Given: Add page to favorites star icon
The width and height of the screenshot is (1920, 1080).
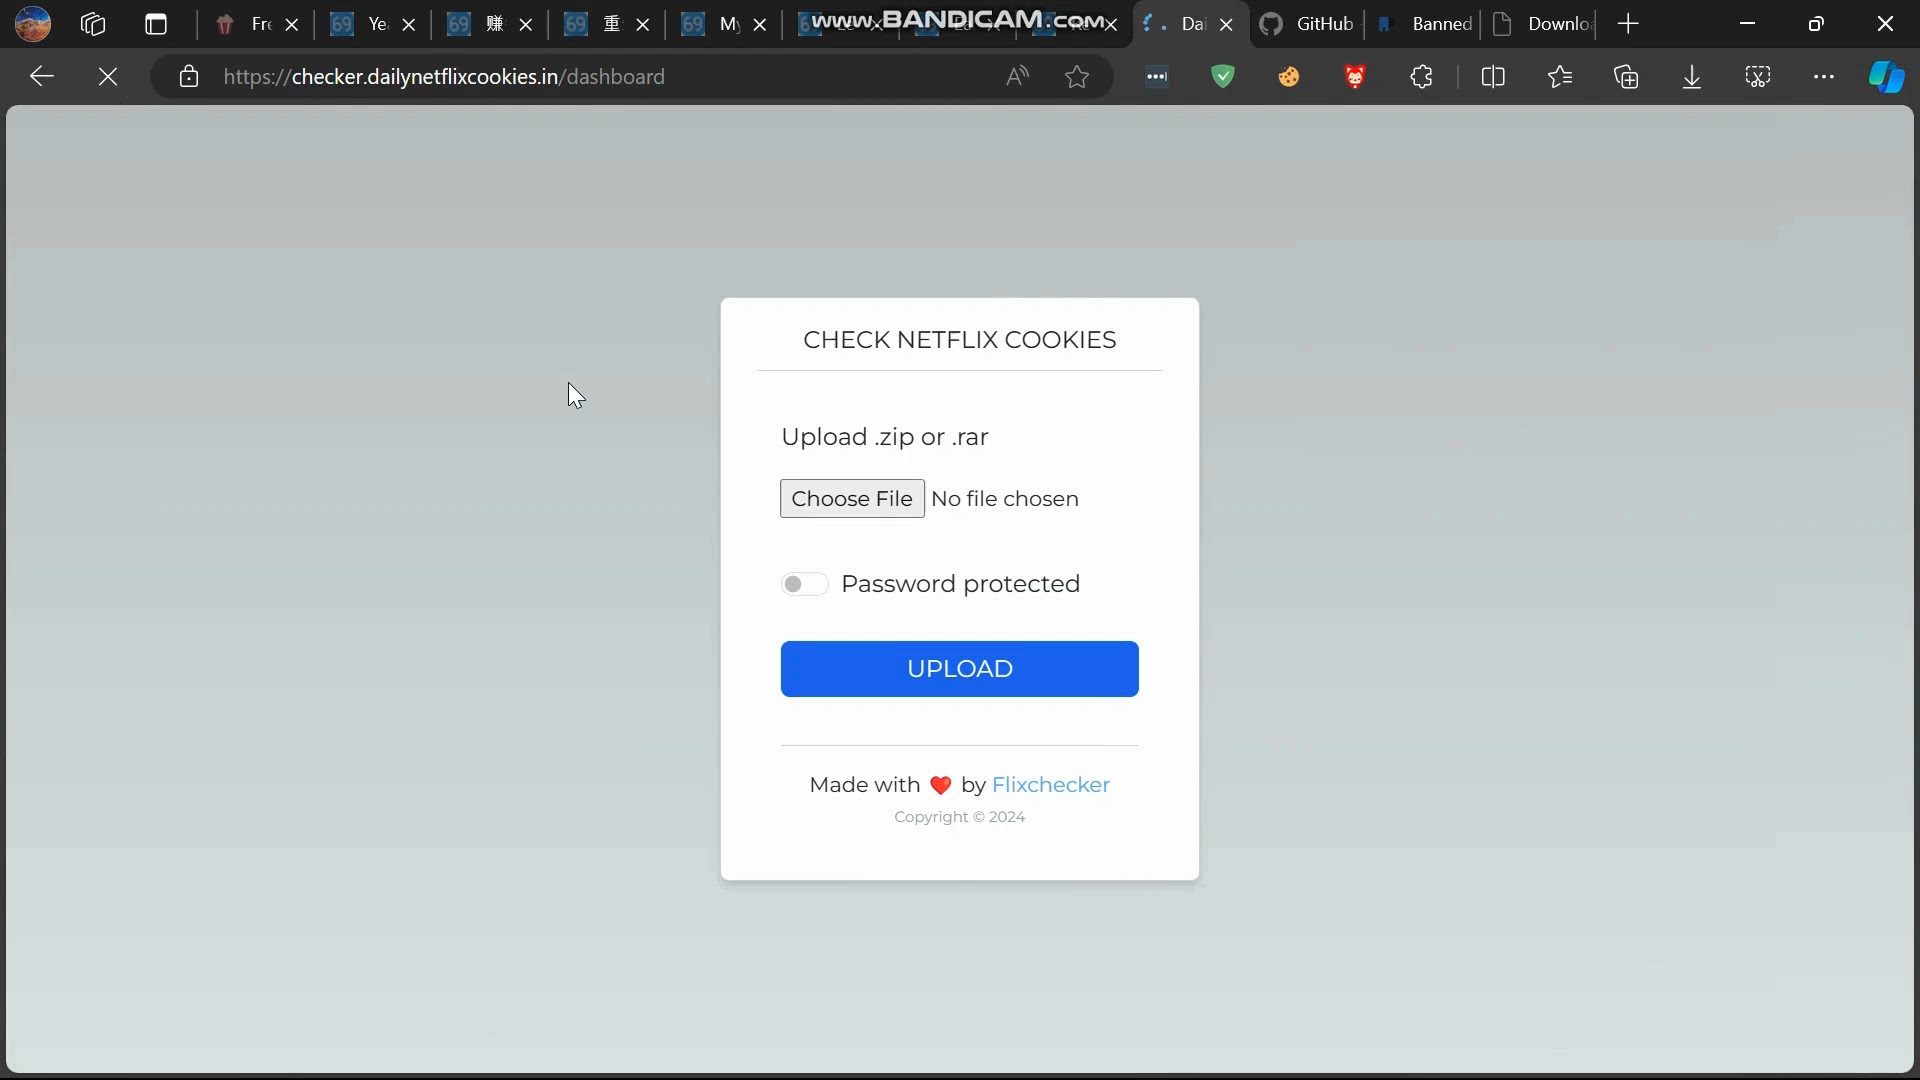Looking at the screenshot, I should coord(1077,77).
